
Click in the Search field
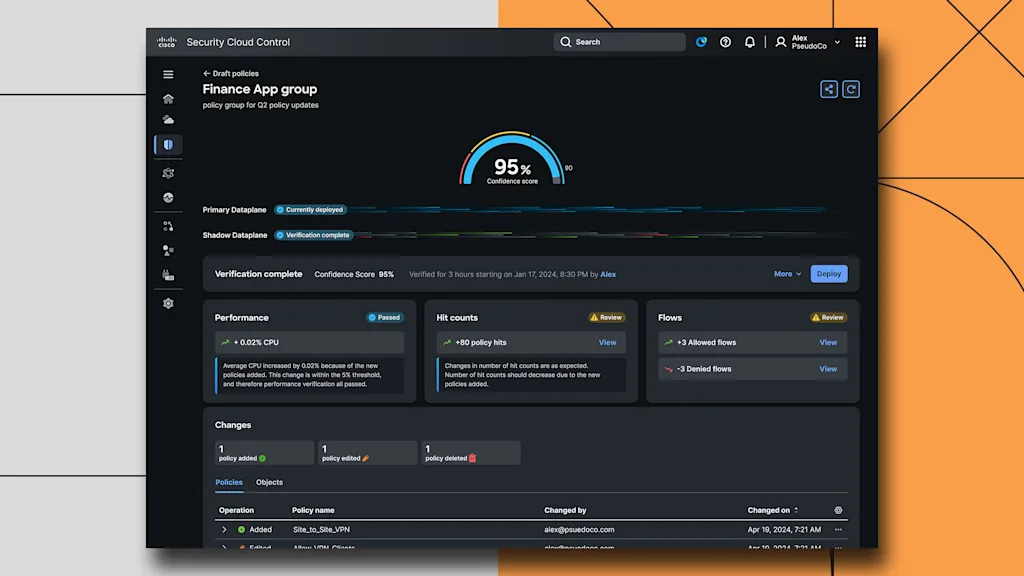(620, 42)
